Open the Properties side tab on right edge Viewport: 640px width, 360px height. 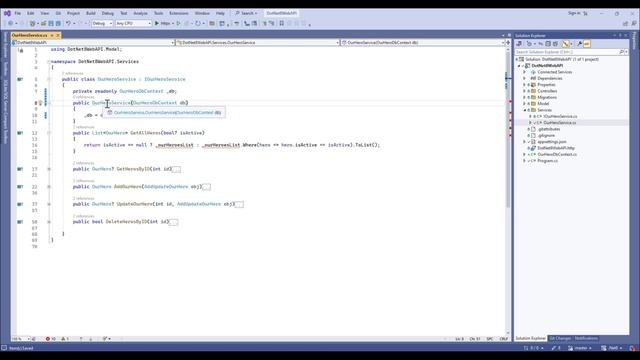point(635,40)
